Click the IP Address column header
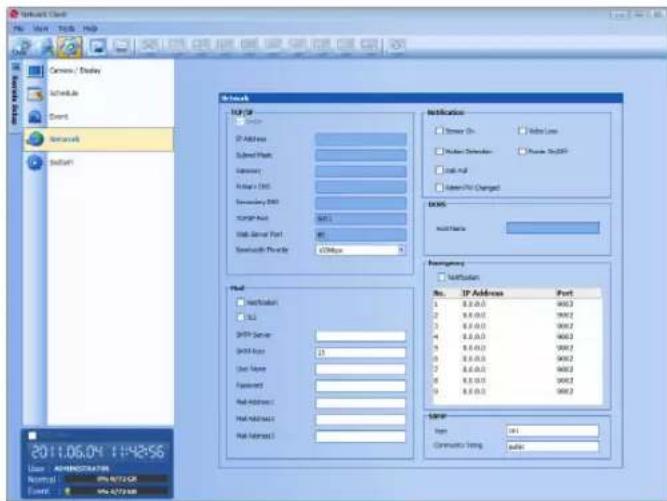The height and width of the screenshot is (501, 667). pos(483,293)
